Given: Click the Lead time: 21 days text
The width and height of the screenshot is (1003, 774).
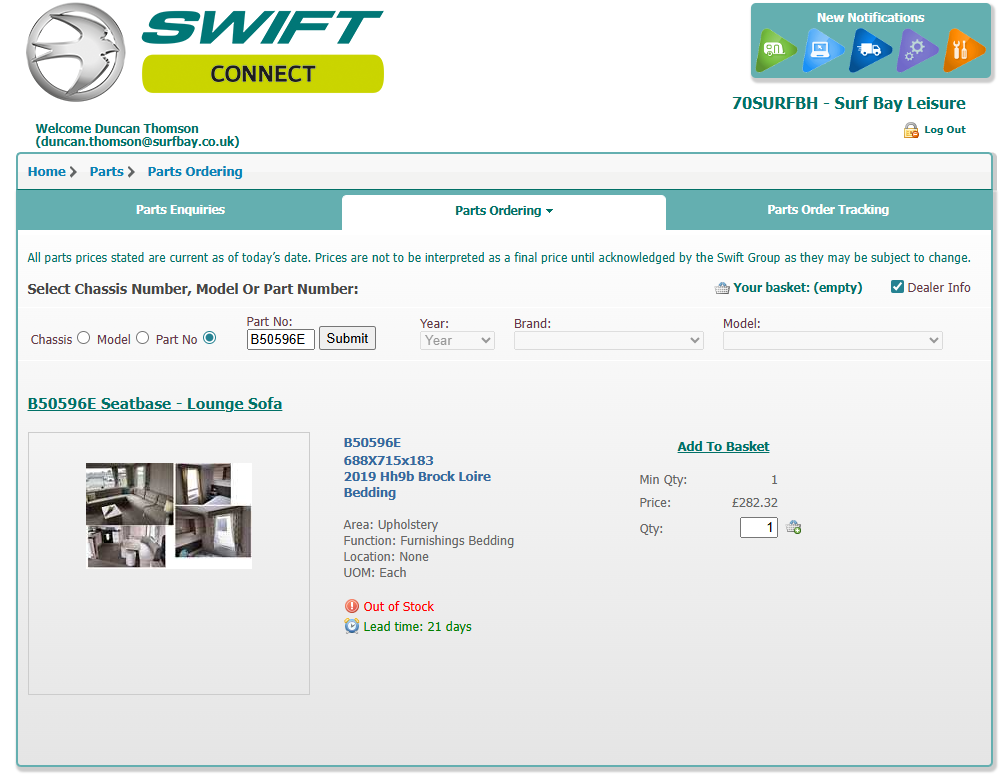Looking at the screenshot, I should point(418,627).
